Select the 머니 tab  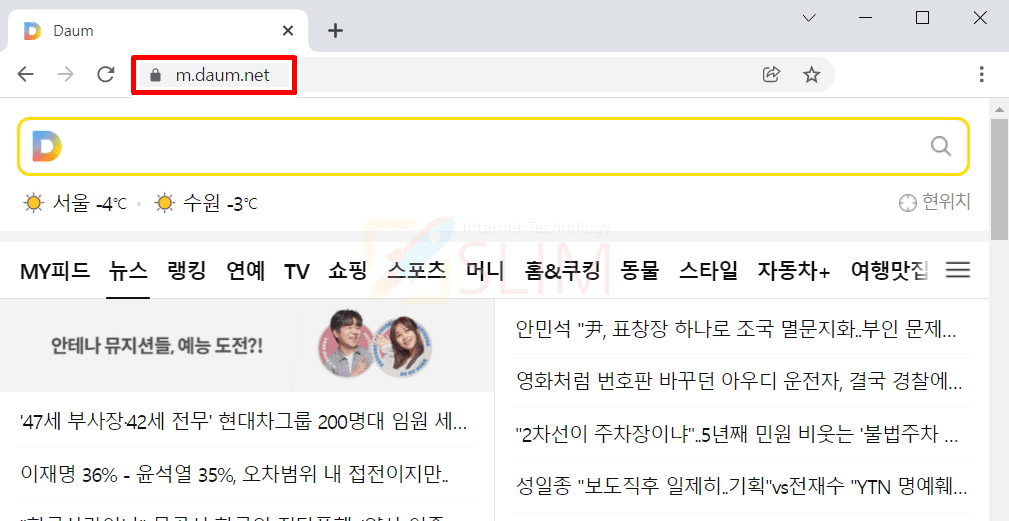coord(485,271)
